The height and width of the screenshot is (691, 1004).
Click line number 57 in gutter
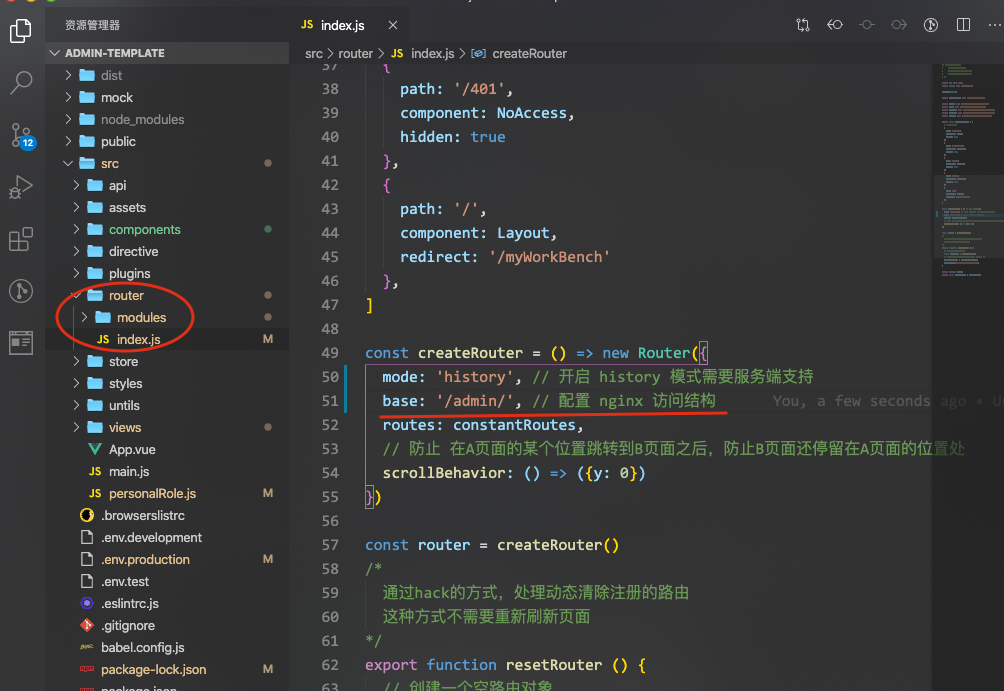330,545
